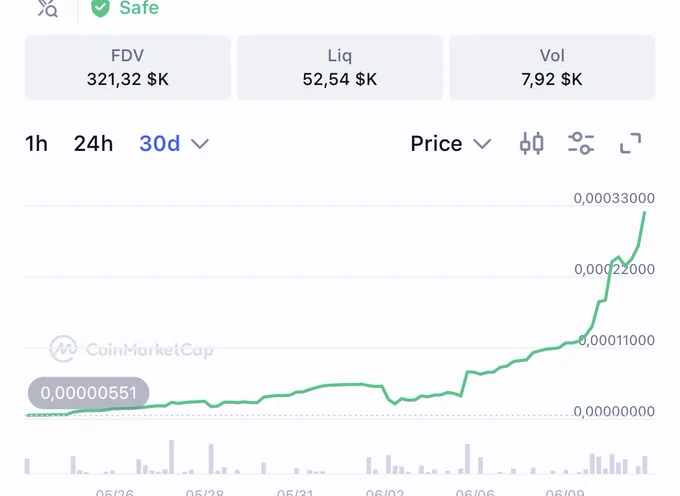Open the token scan magnifier icon
The image size is (680, 496).
(x=47, y=8)
